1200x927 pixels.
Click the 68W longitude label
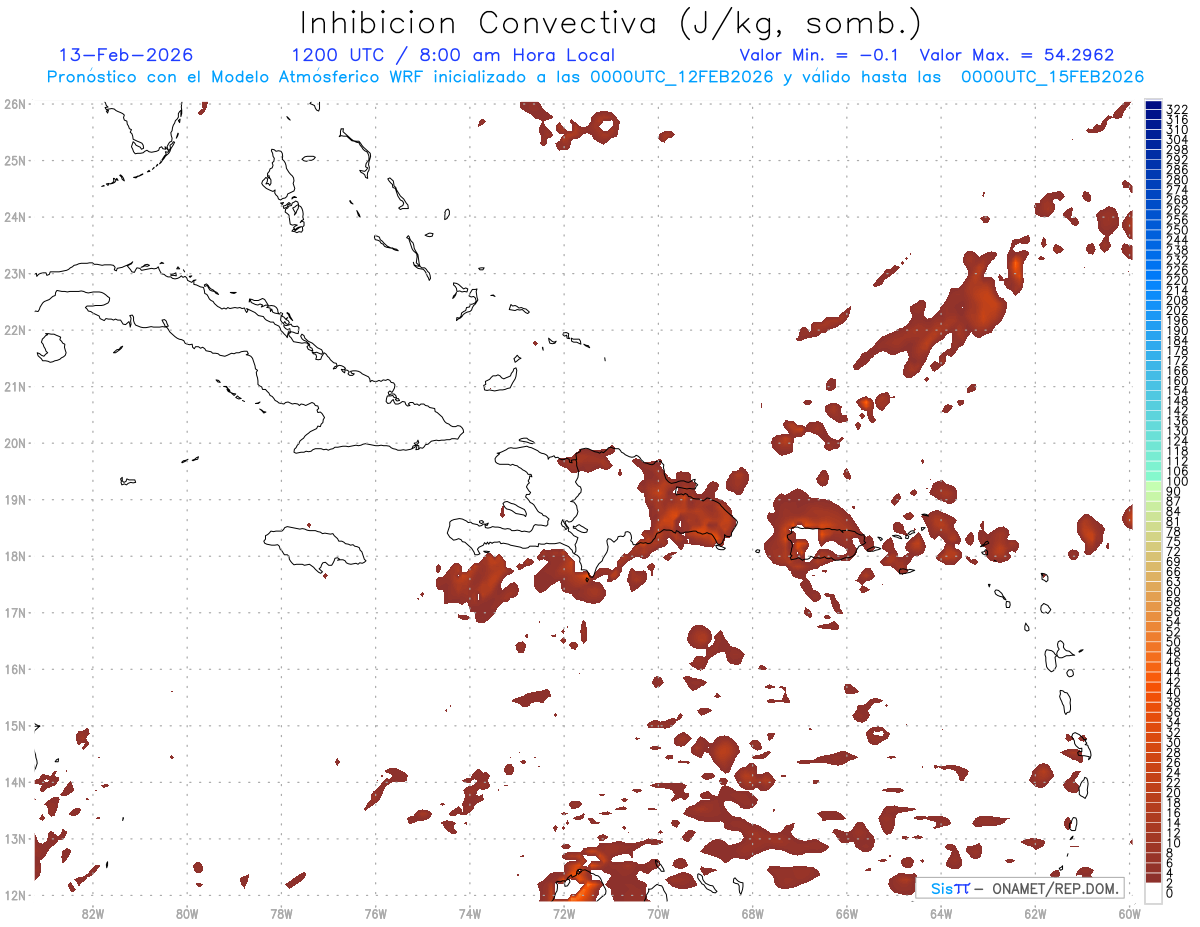(752, 912)
